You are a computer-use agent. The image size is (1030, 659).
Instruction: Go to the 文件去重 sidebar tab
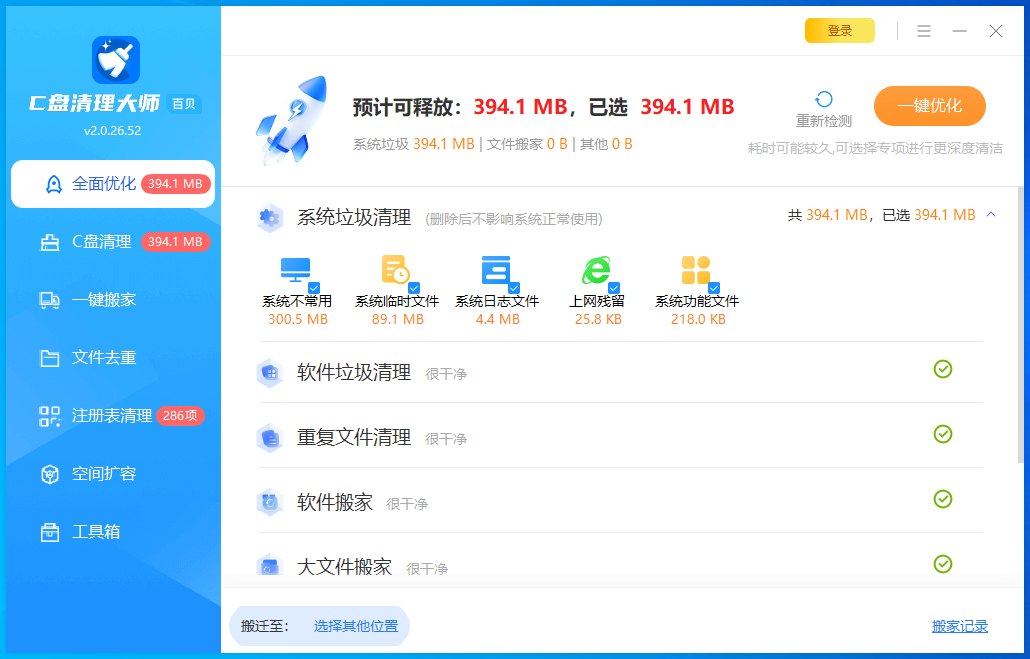click(x=113, y=357)
